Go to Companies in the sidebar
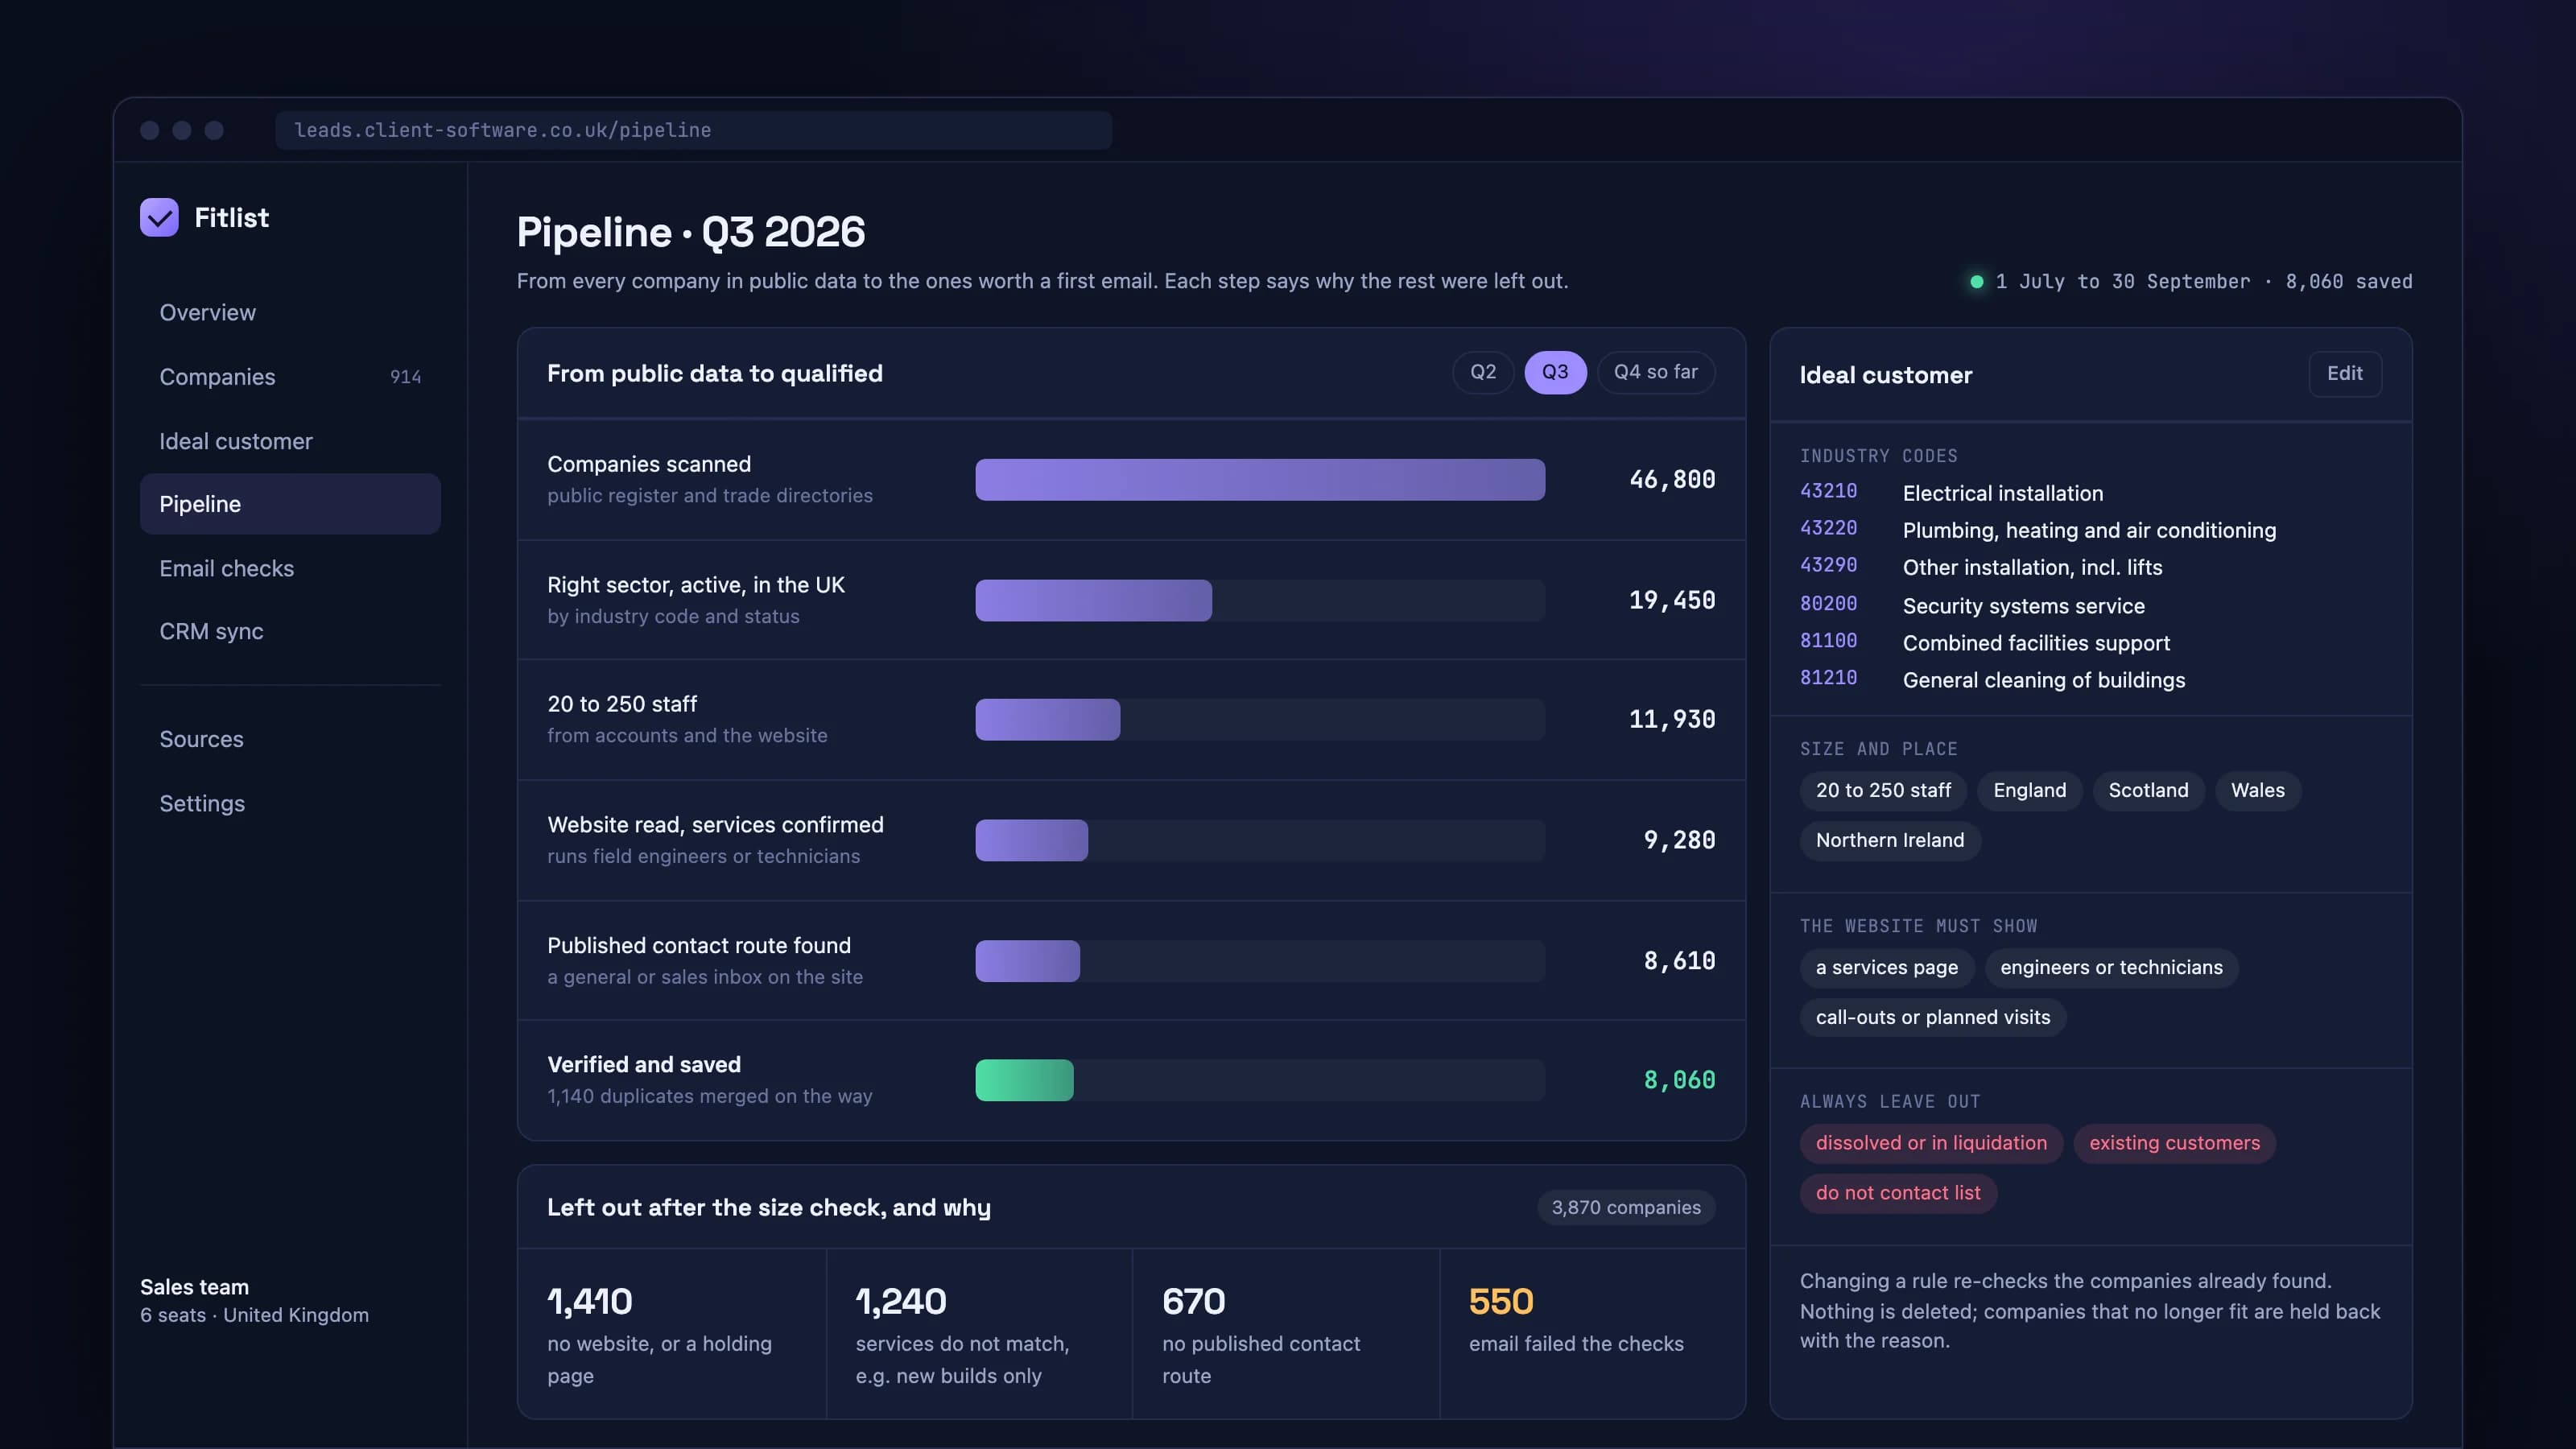Image resolution: width=2576 pixels, height=1449 pixels. point(290,377)
